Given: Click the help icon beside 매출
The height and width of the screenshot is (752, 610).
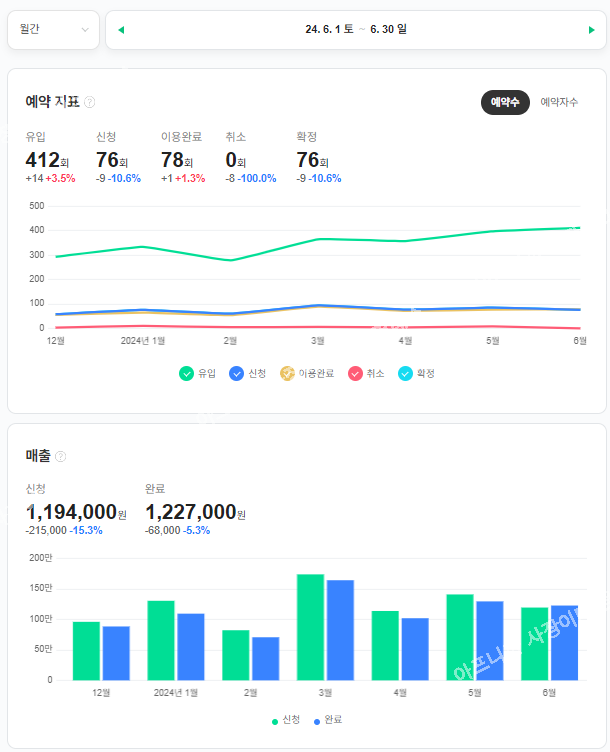Looking at the screenshot, I should pos(61,457).
